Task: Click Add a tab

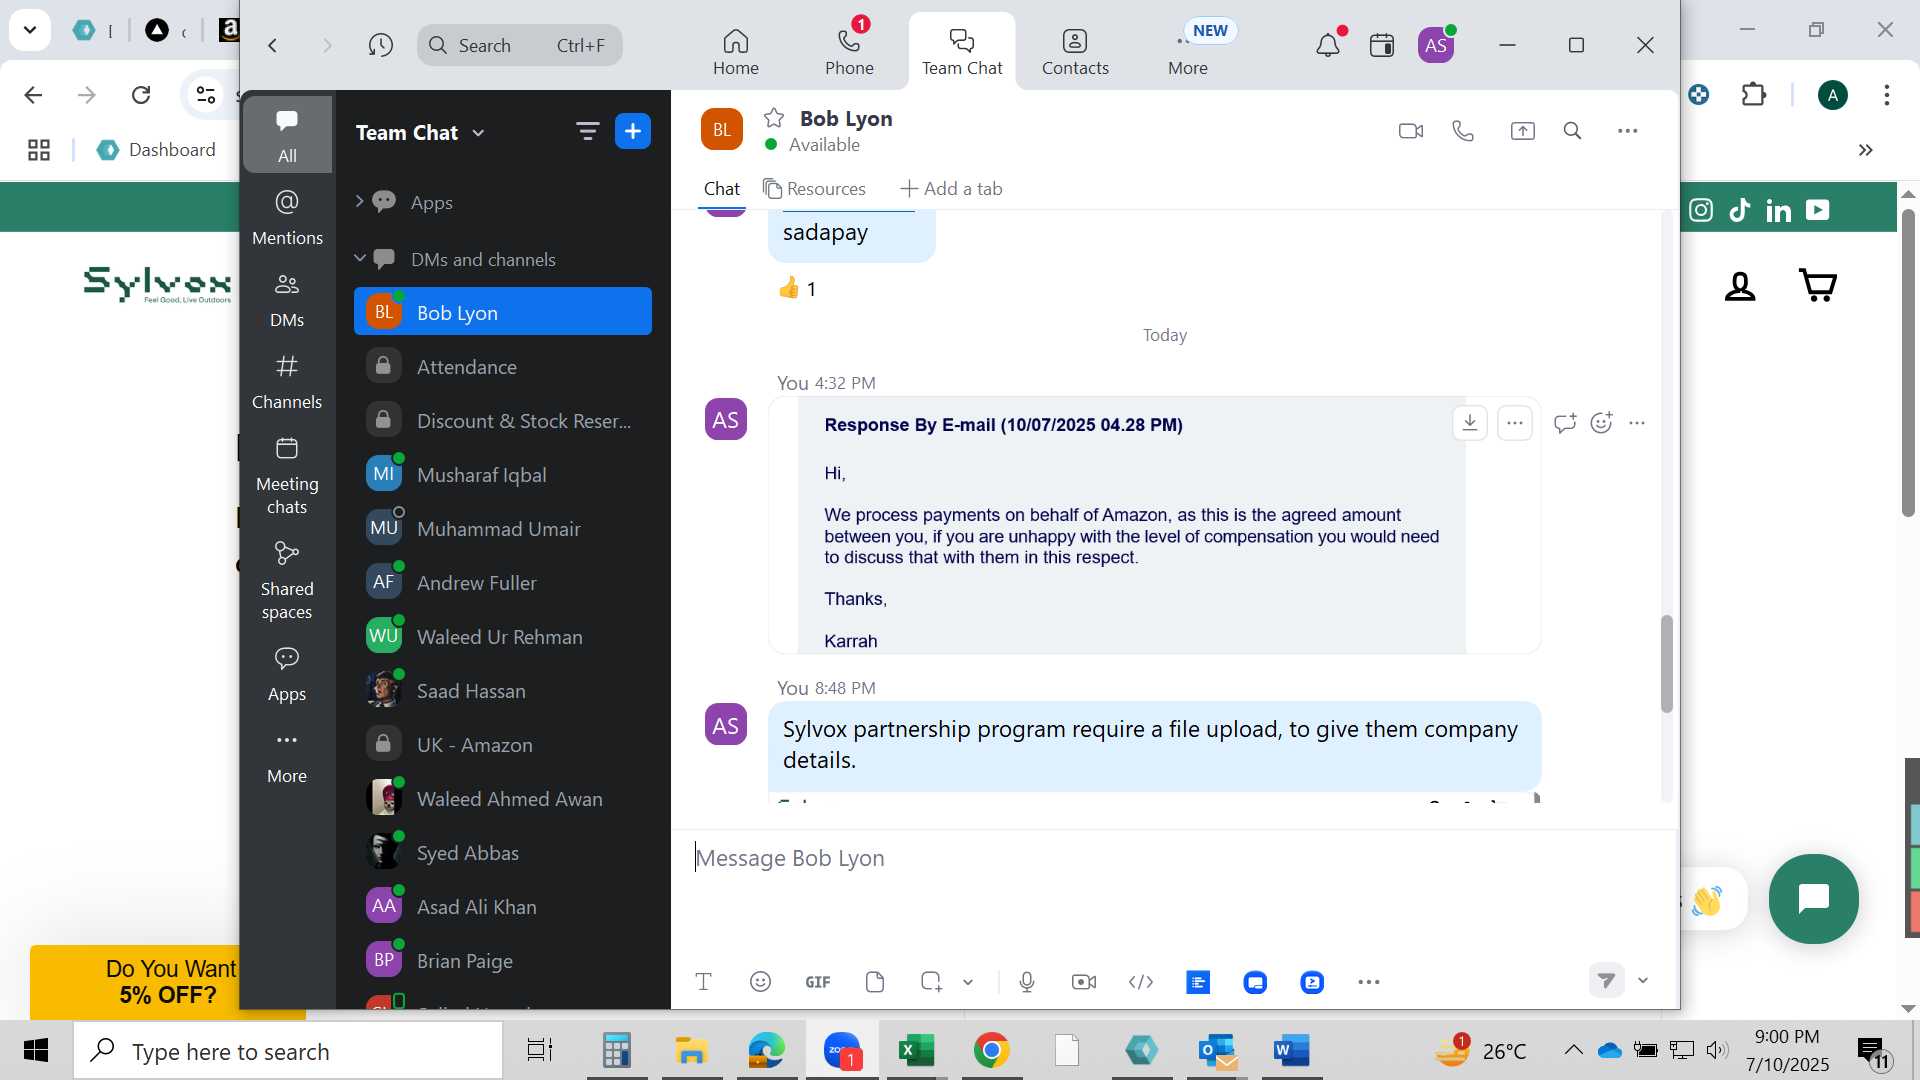Action: tap(951, 188)
